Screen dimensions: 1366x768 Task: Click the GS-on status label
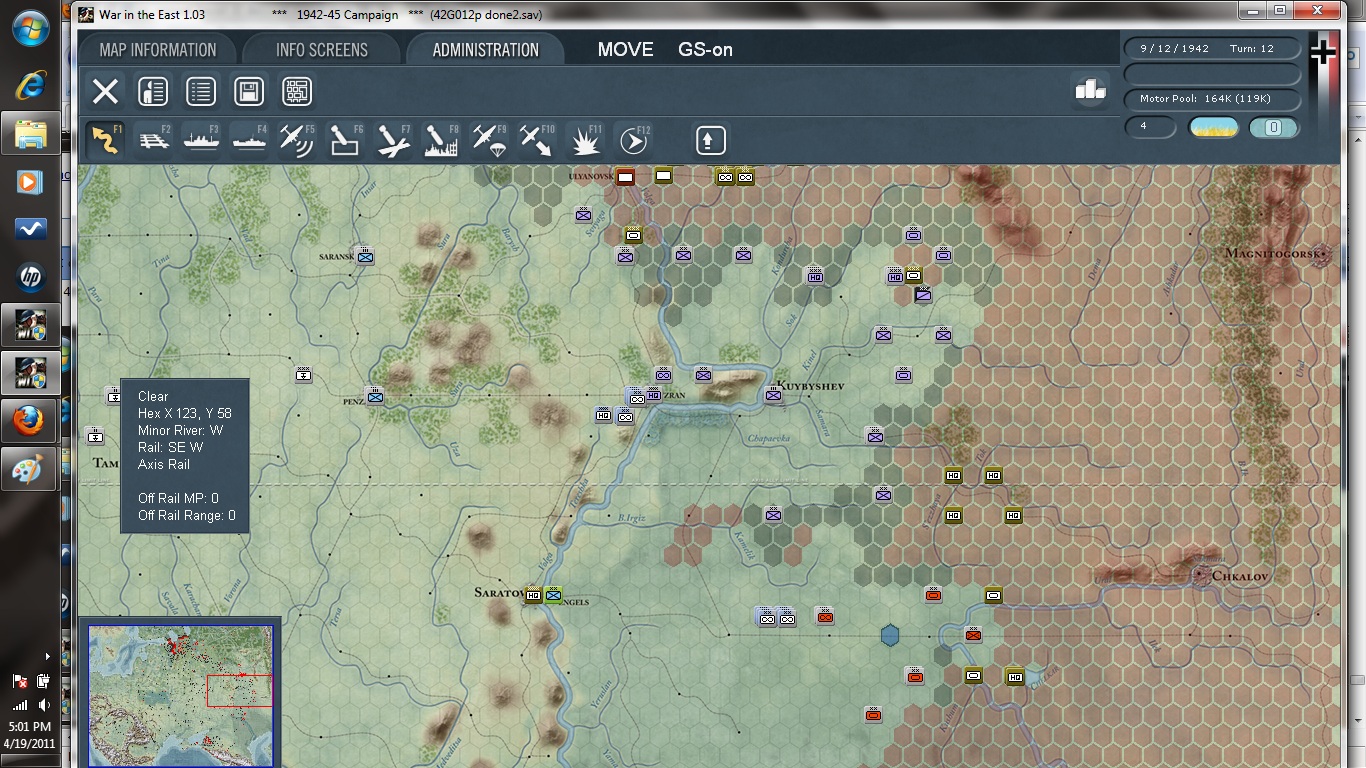click(x=705, y=50)
